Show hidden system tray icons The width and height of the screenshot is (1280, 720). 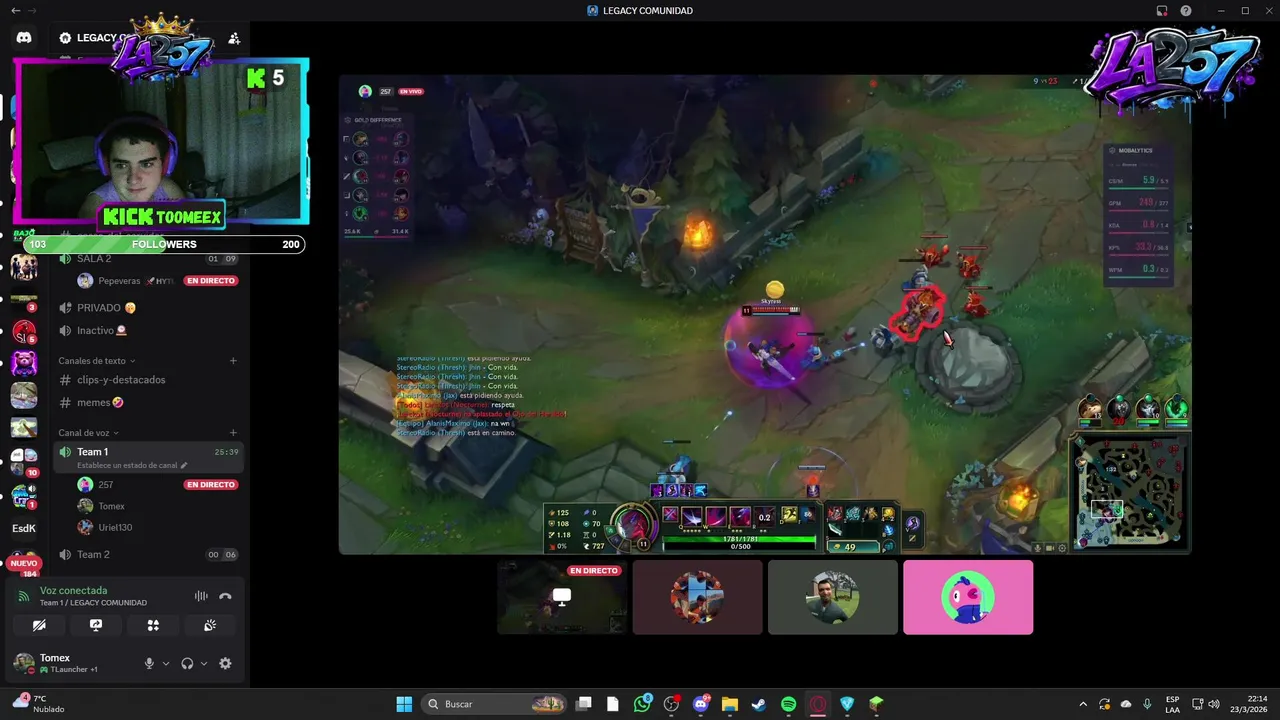pyautogui.click(x=1083, y=704)
